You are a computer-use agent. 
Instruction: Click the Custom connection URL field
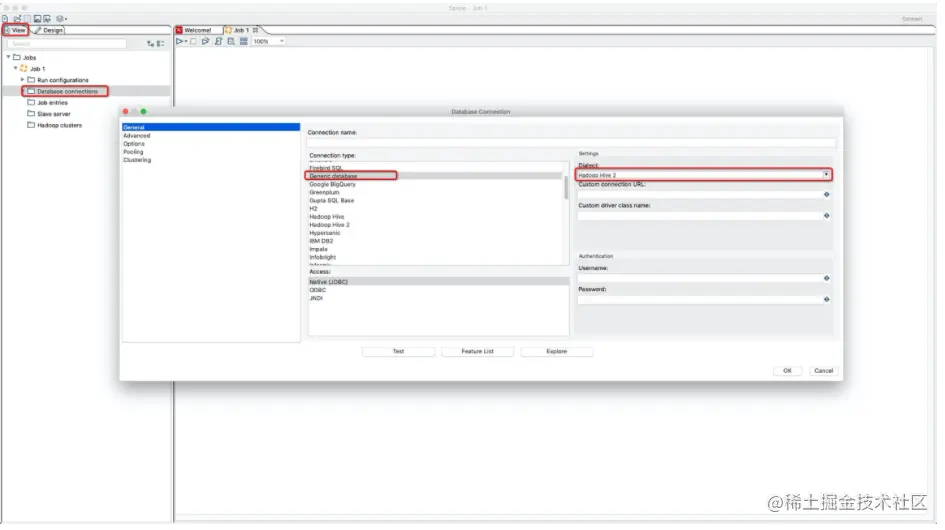(x=700, y=194)
